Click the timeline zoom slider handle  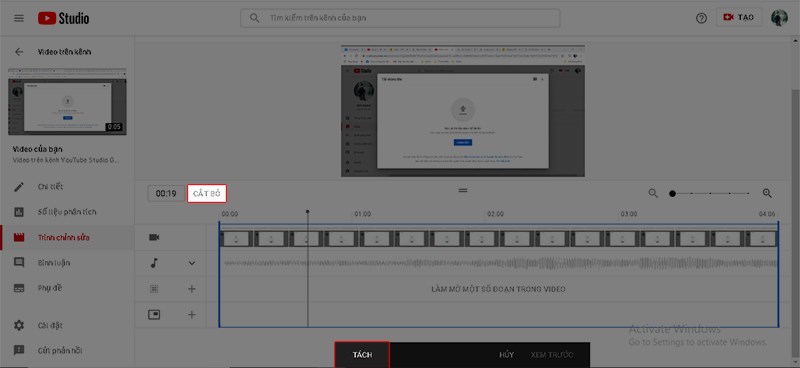672,193
